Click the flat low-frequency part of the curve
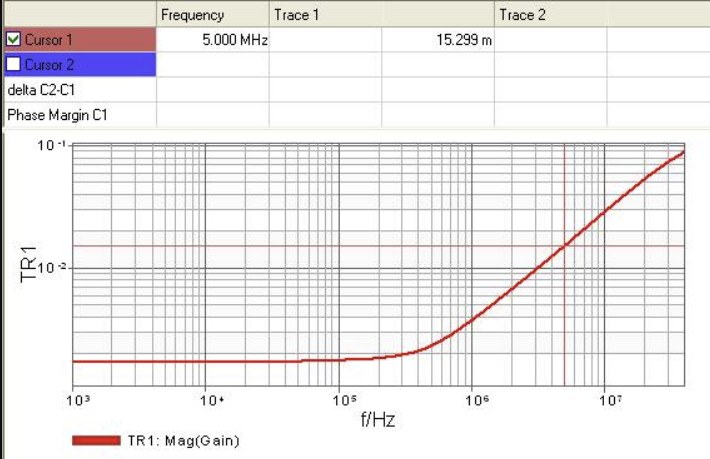The width and height of the screenshot is (710, 459). pos(181,361)
